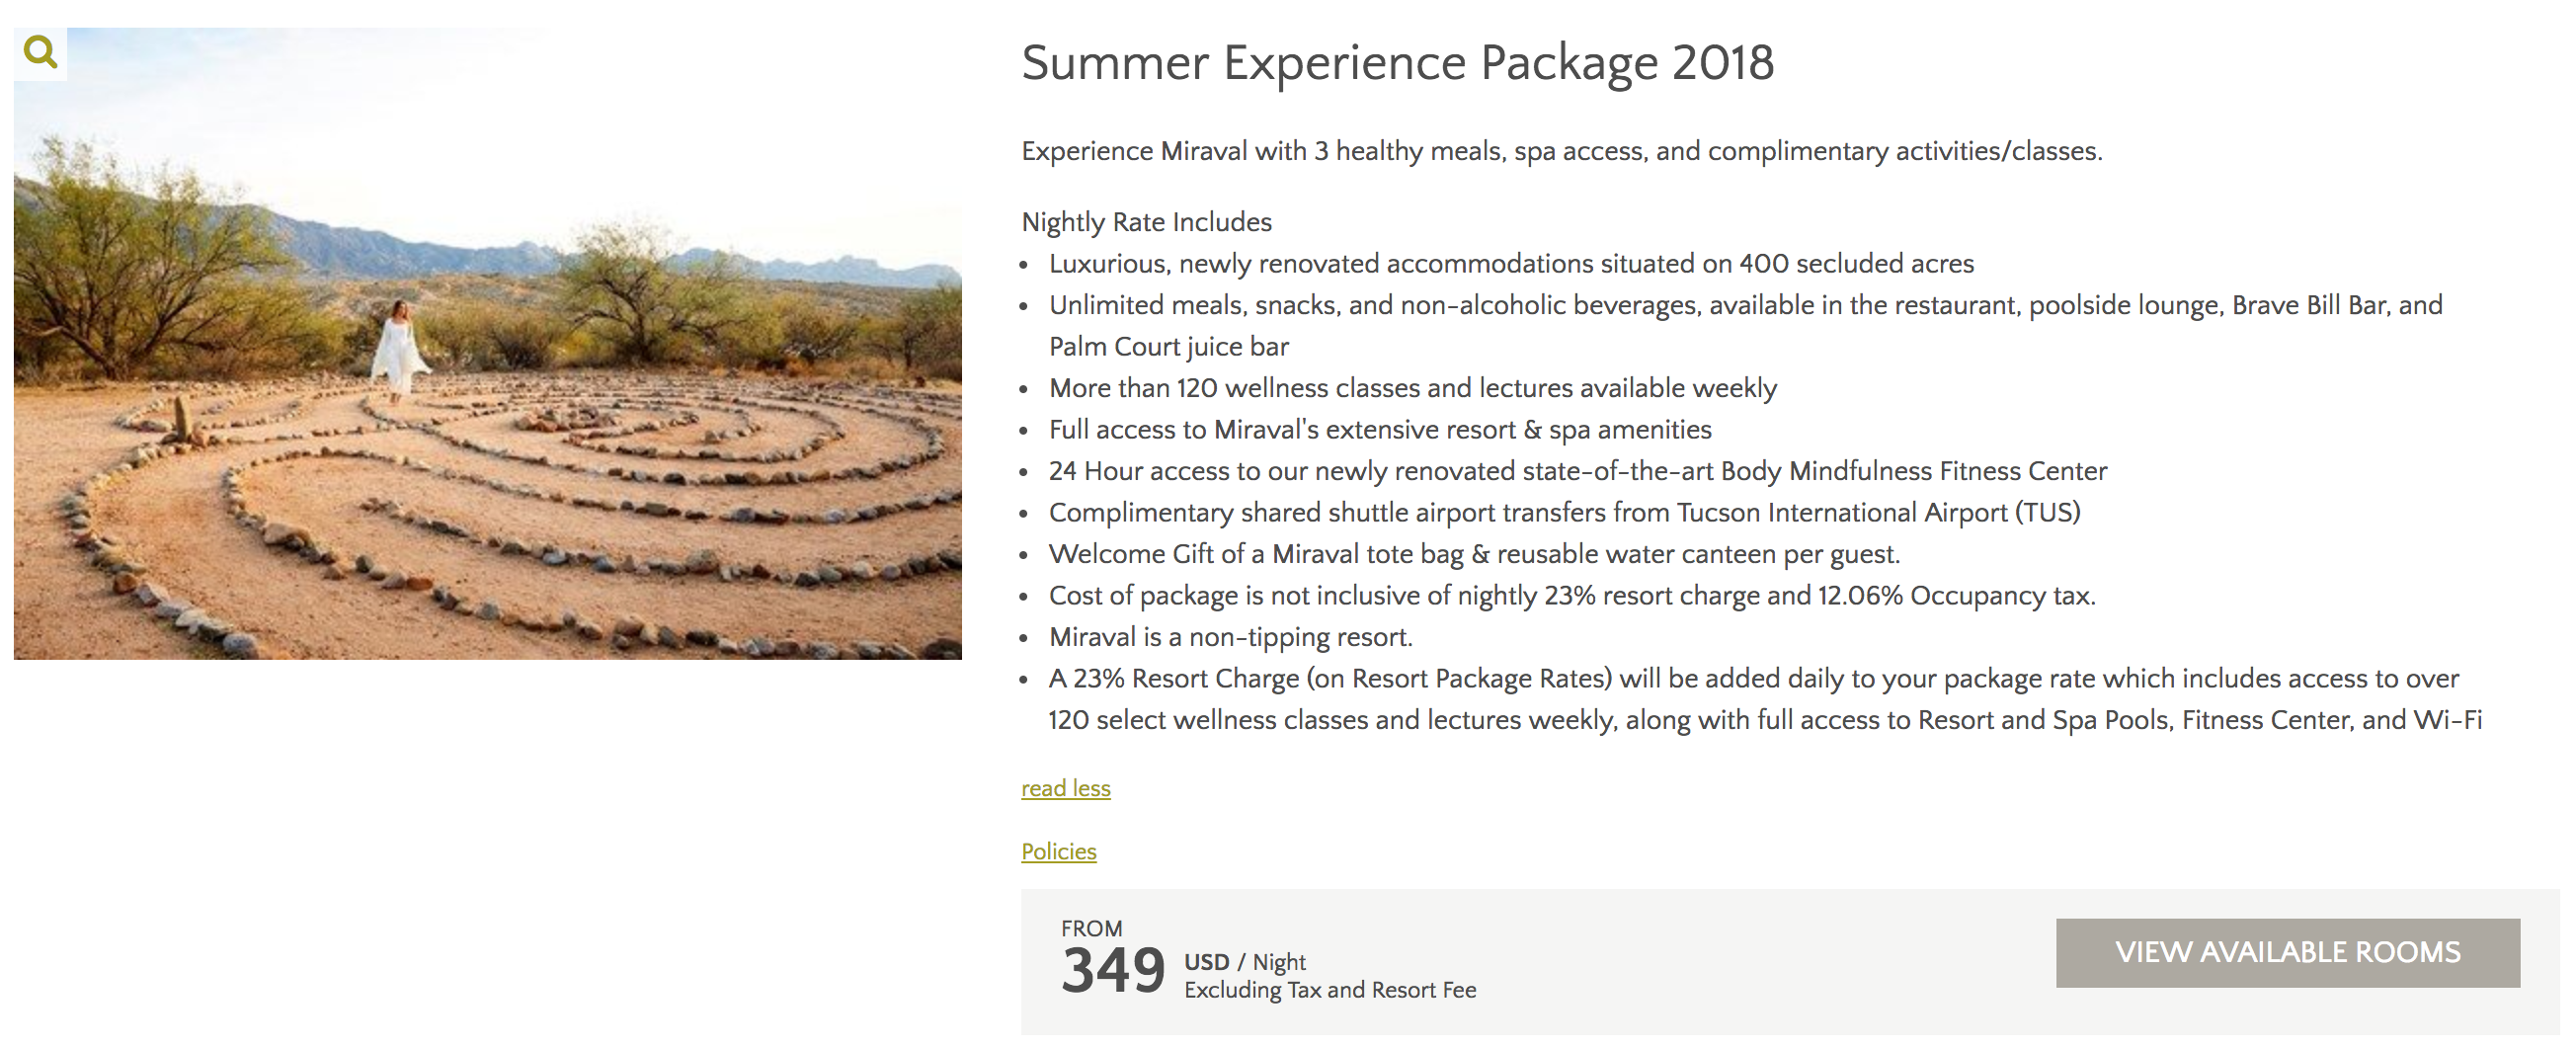Click the 120 wellness classes available weekly bullet
Image resolution: width=2576 pixels, height=1049 pixels.
point(1412,388)
